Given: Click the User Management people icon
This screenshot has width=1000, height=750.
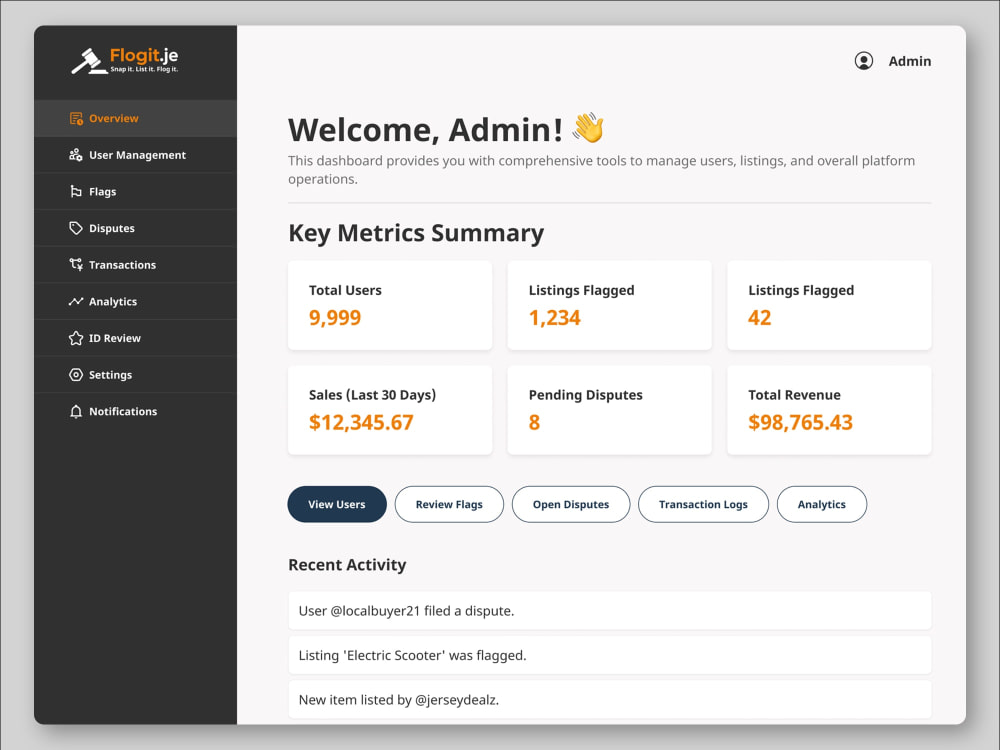Looking at the screenshot, I should pos(76,155).
